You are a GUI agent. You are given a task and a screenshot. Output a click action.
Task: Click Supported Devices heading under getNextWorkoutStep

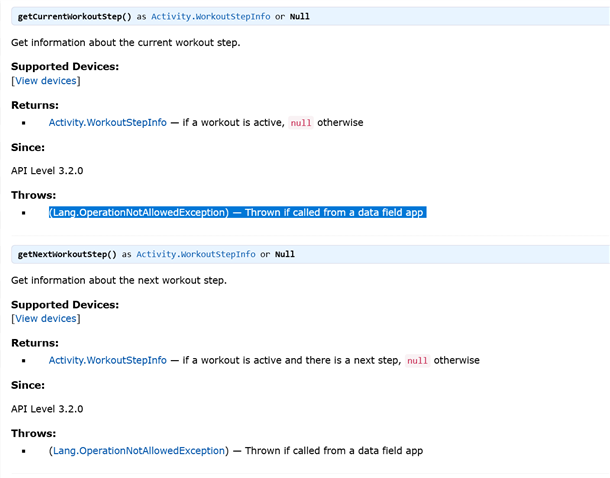(64, 304)
